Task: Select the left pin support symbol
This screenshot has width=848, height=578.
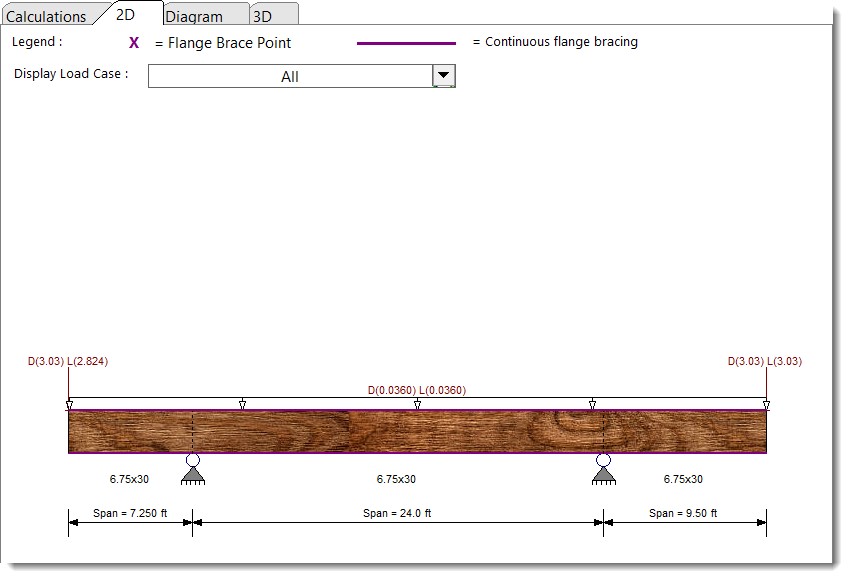Action: 193,469
